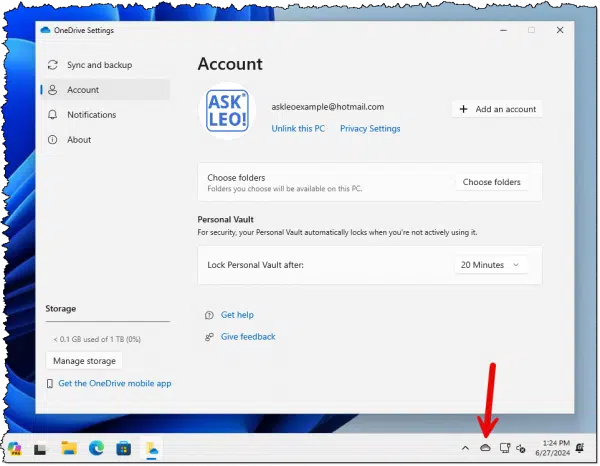Open Get the OneDrive mobile app link
The height and width of the screenshot is (466, 600).
click(115, 383)
